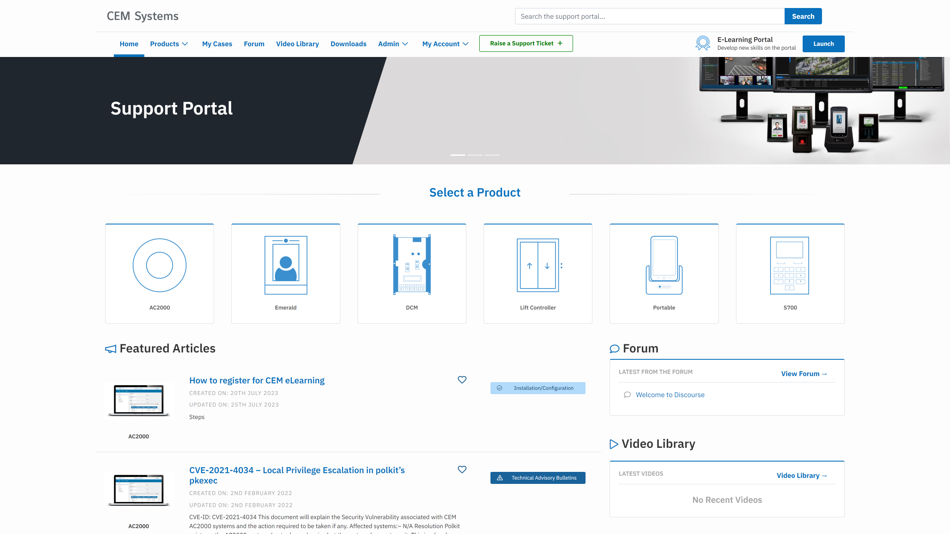The image size is (950, 534).
Task: Click the plus icon on Raise a Support Ticket
Action: point(560,44)
